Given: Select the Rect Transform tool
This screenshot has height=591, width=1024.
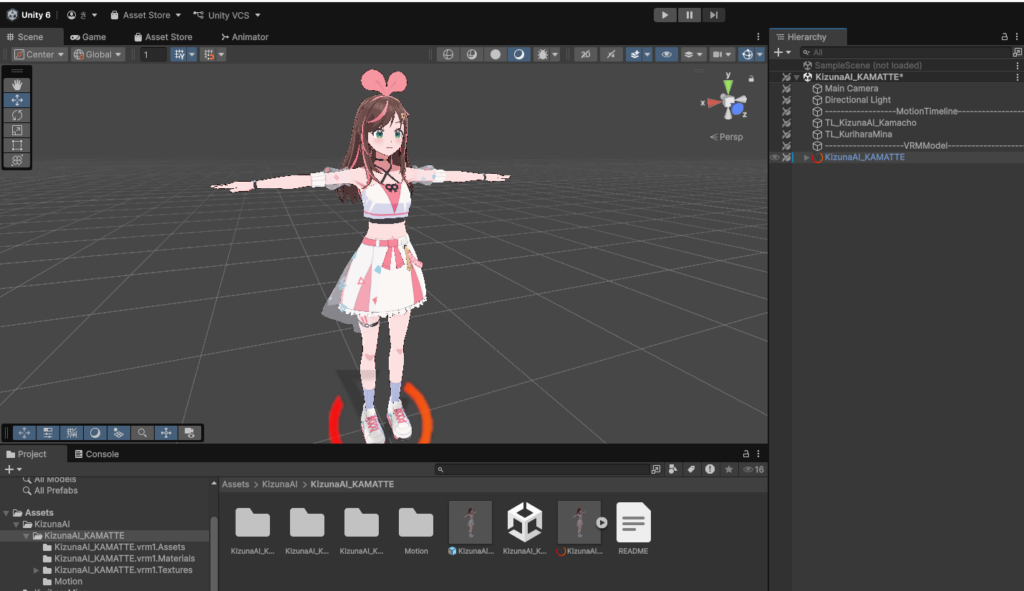Looking at the screenshot, I should [16, 144].
